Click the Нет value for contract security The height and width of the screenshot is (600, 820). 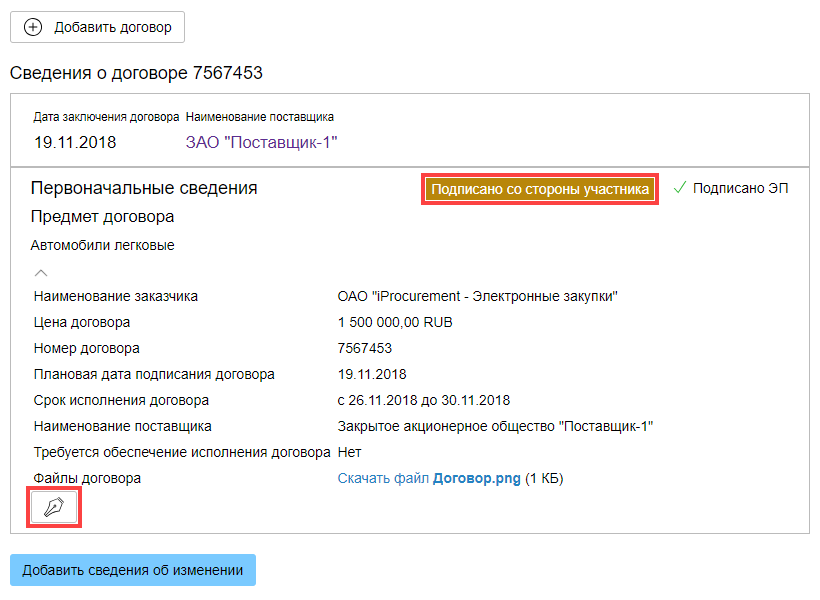click(350, 452)
